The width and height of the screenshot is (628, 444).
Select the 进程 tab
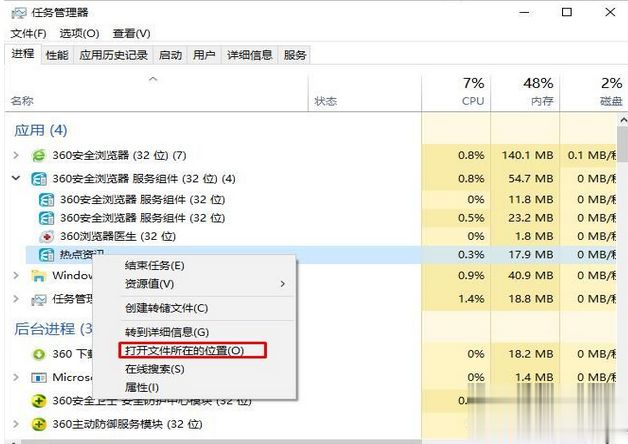point(23,54)
